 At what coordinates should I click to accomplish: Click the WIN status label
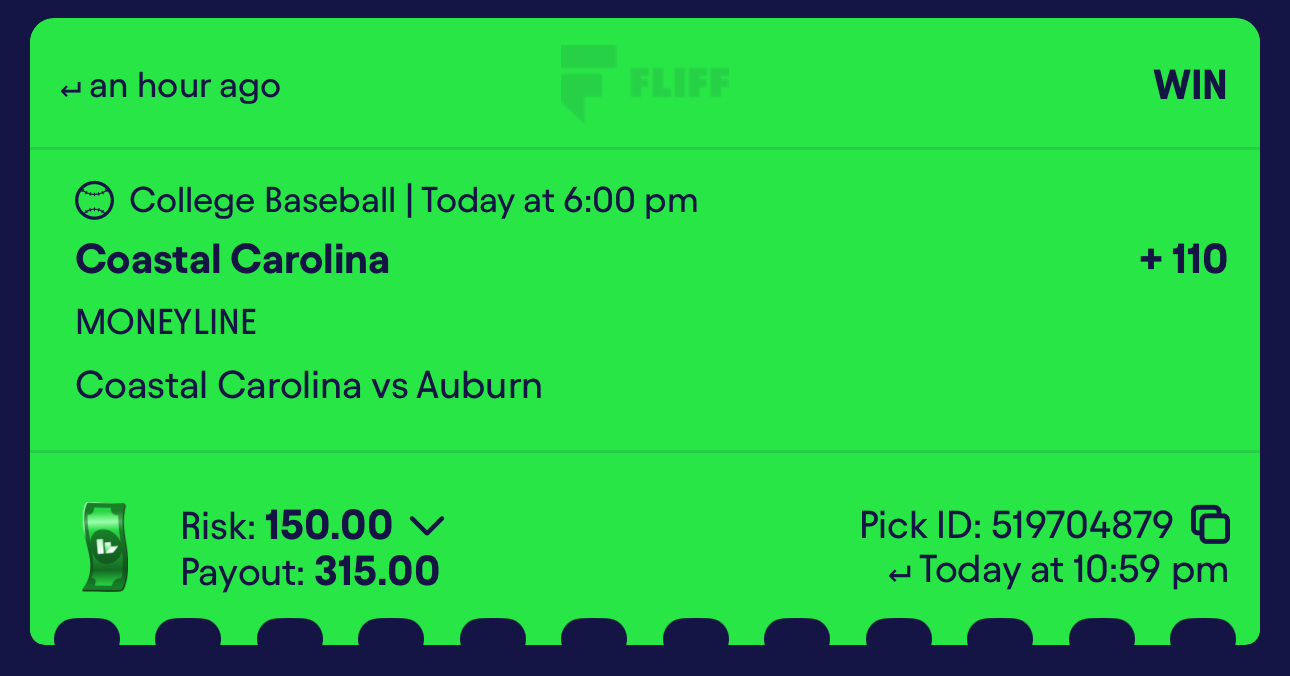pos(1190,86)
